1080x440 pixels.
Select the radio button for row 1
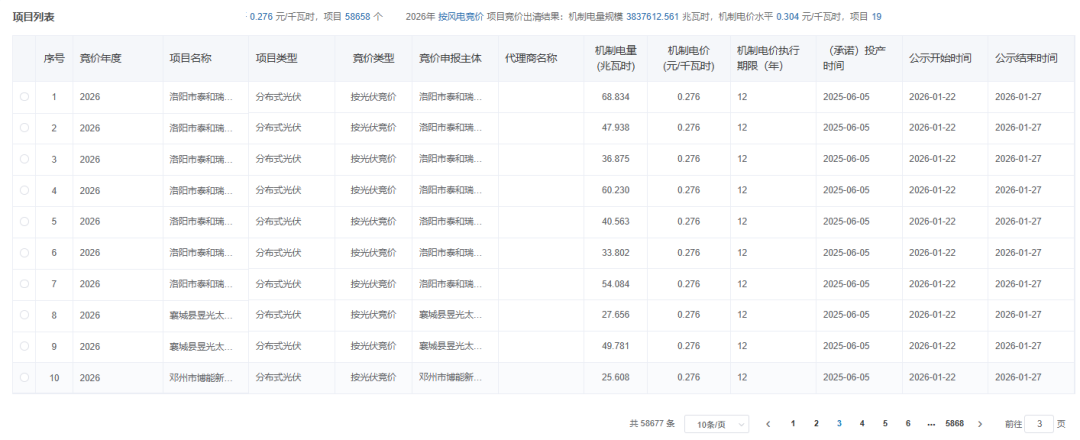tap(24, 97)
